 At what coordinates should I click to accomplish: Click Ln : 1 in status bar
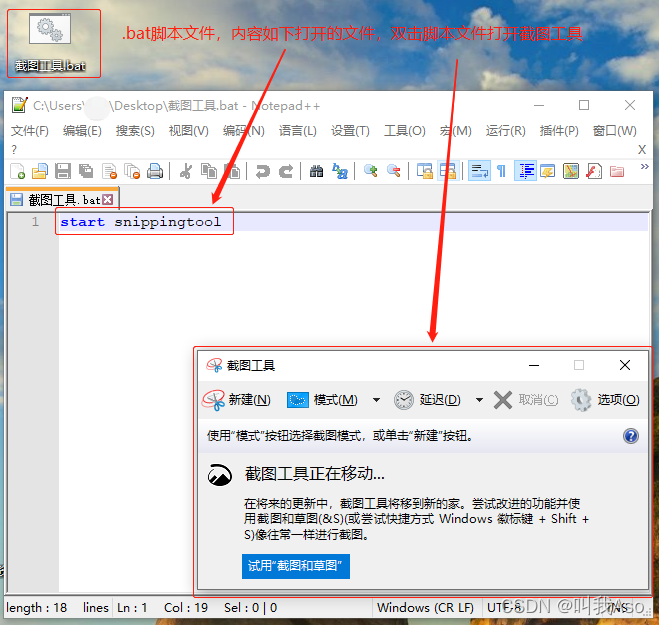pos(132,608)
